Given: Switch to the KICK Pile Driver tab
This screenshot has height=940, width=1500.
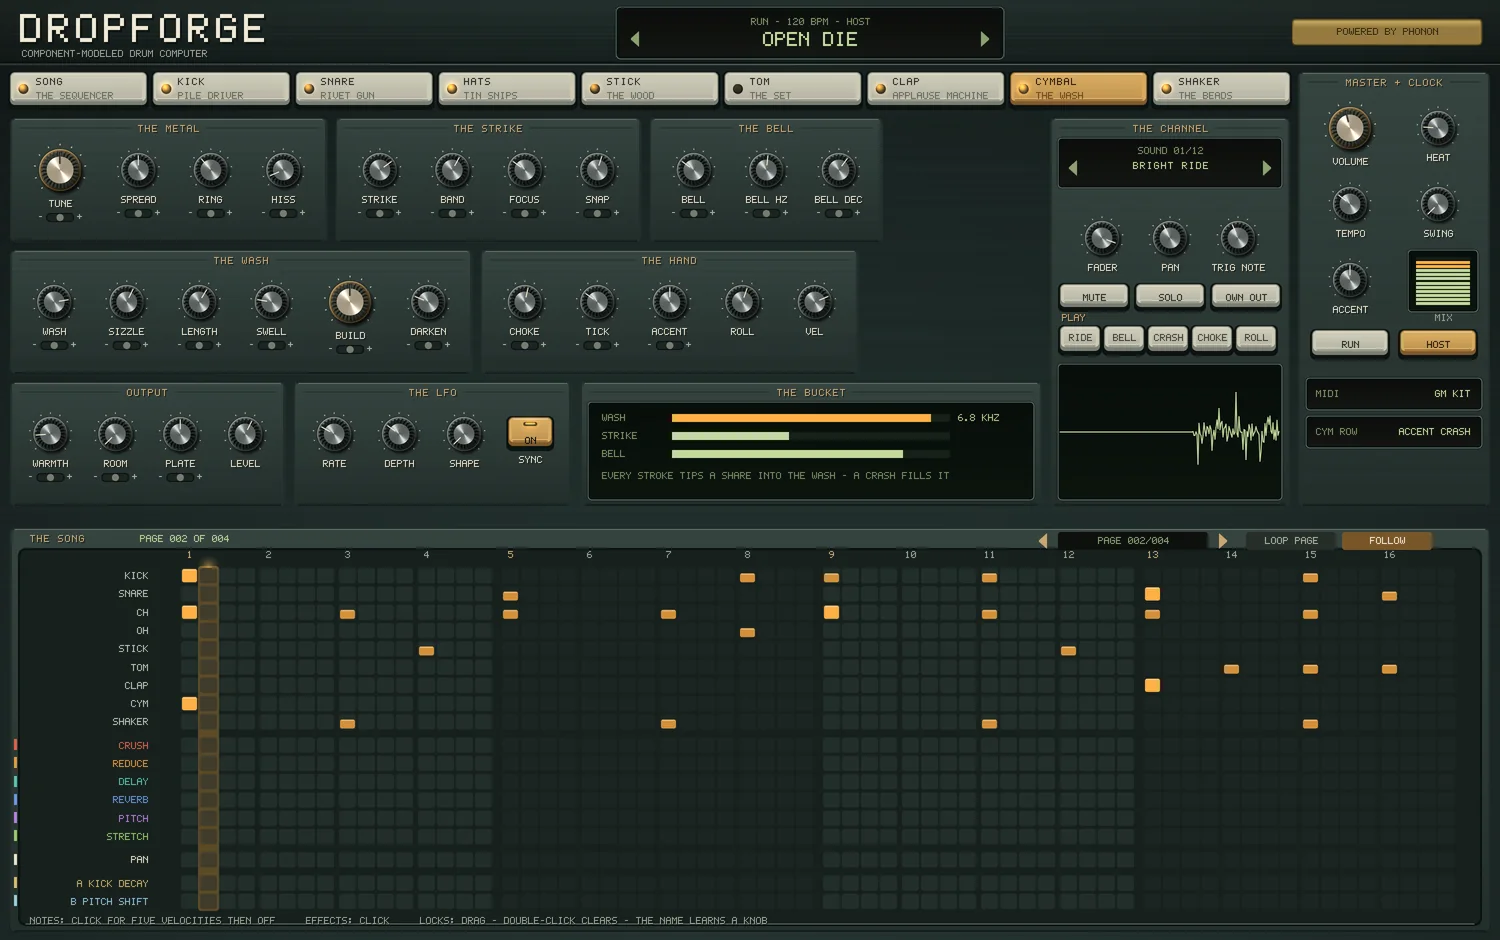Looking at the screenshot, I should click(221, 88).
